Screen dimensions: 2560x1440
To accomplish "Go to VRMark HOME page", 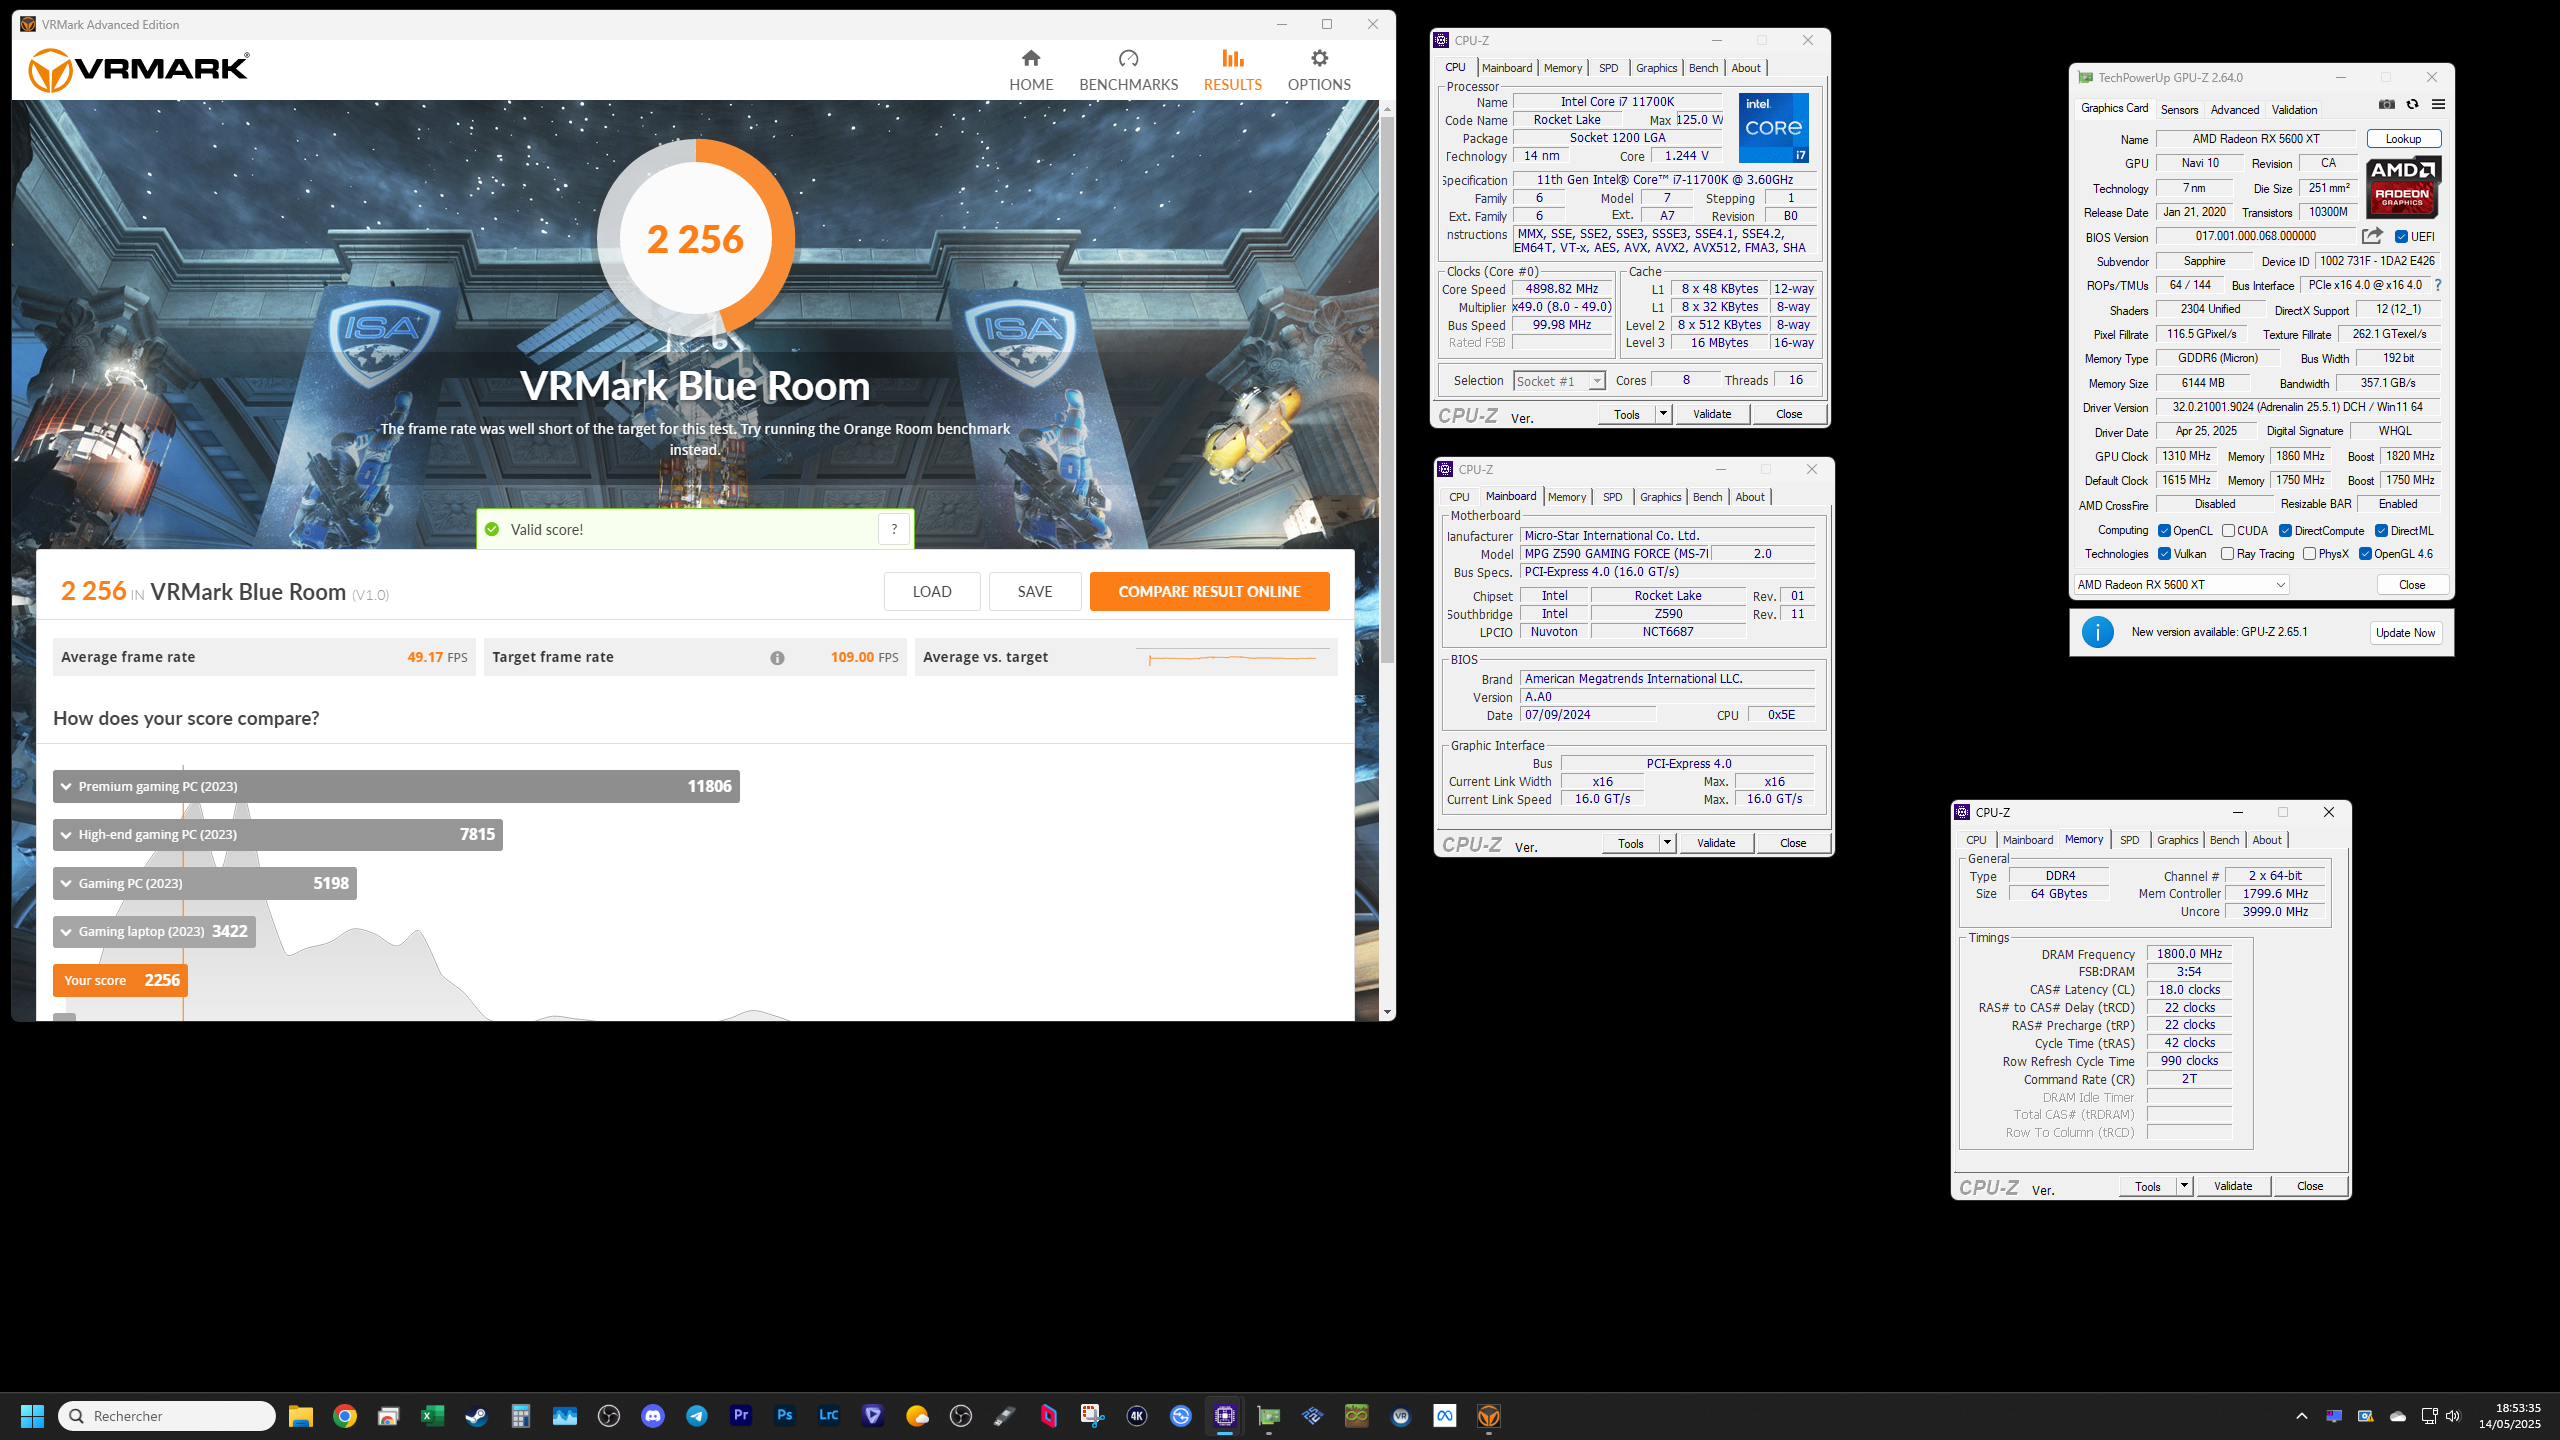I will click(x=1031, y=70).
